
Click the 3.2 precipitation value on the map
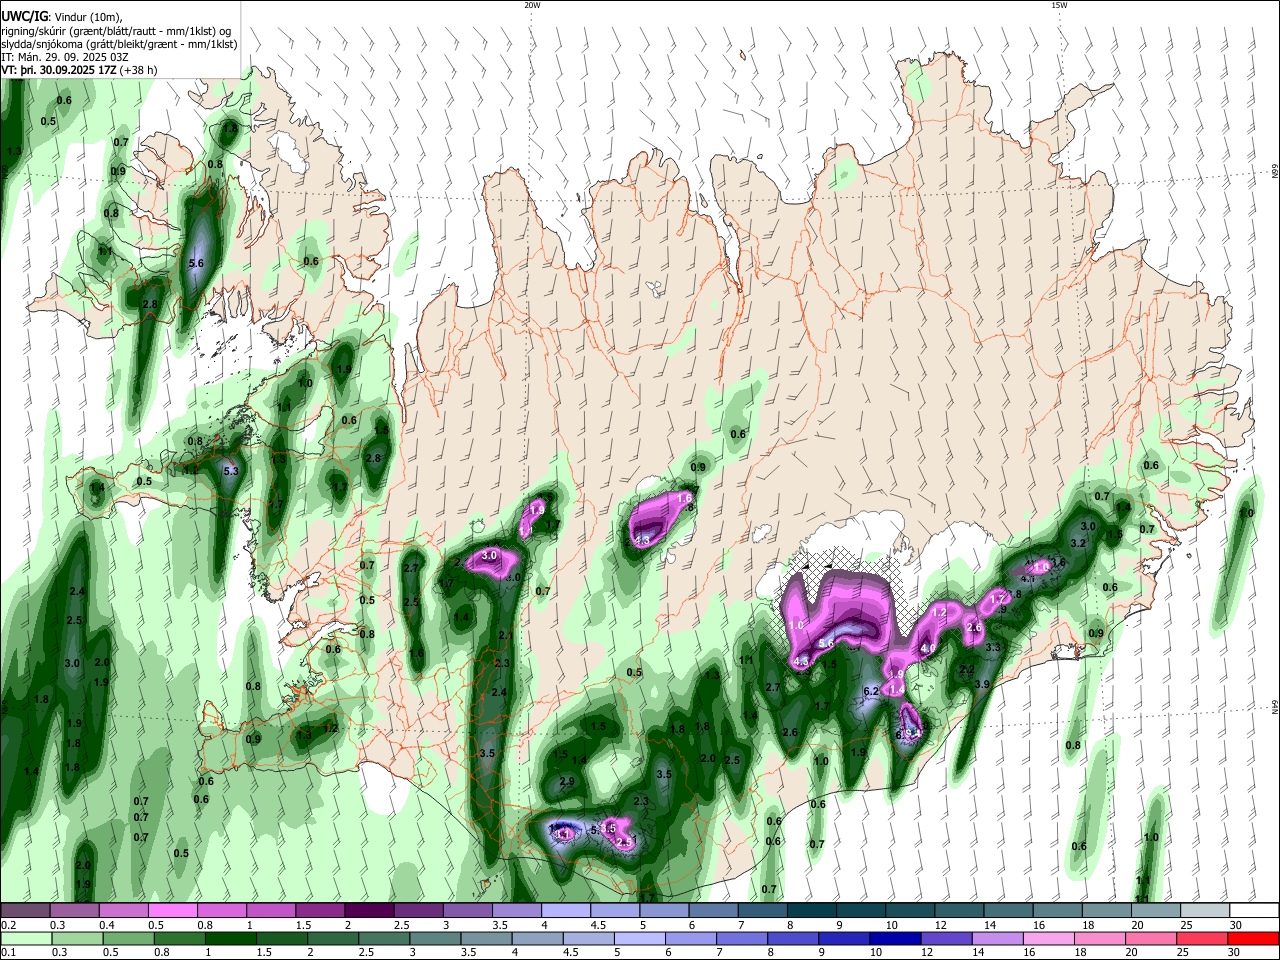pos(1078,543)
